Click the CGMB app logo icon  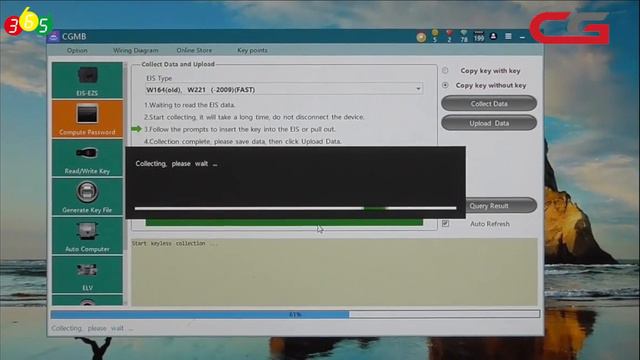tap(53, 37)
